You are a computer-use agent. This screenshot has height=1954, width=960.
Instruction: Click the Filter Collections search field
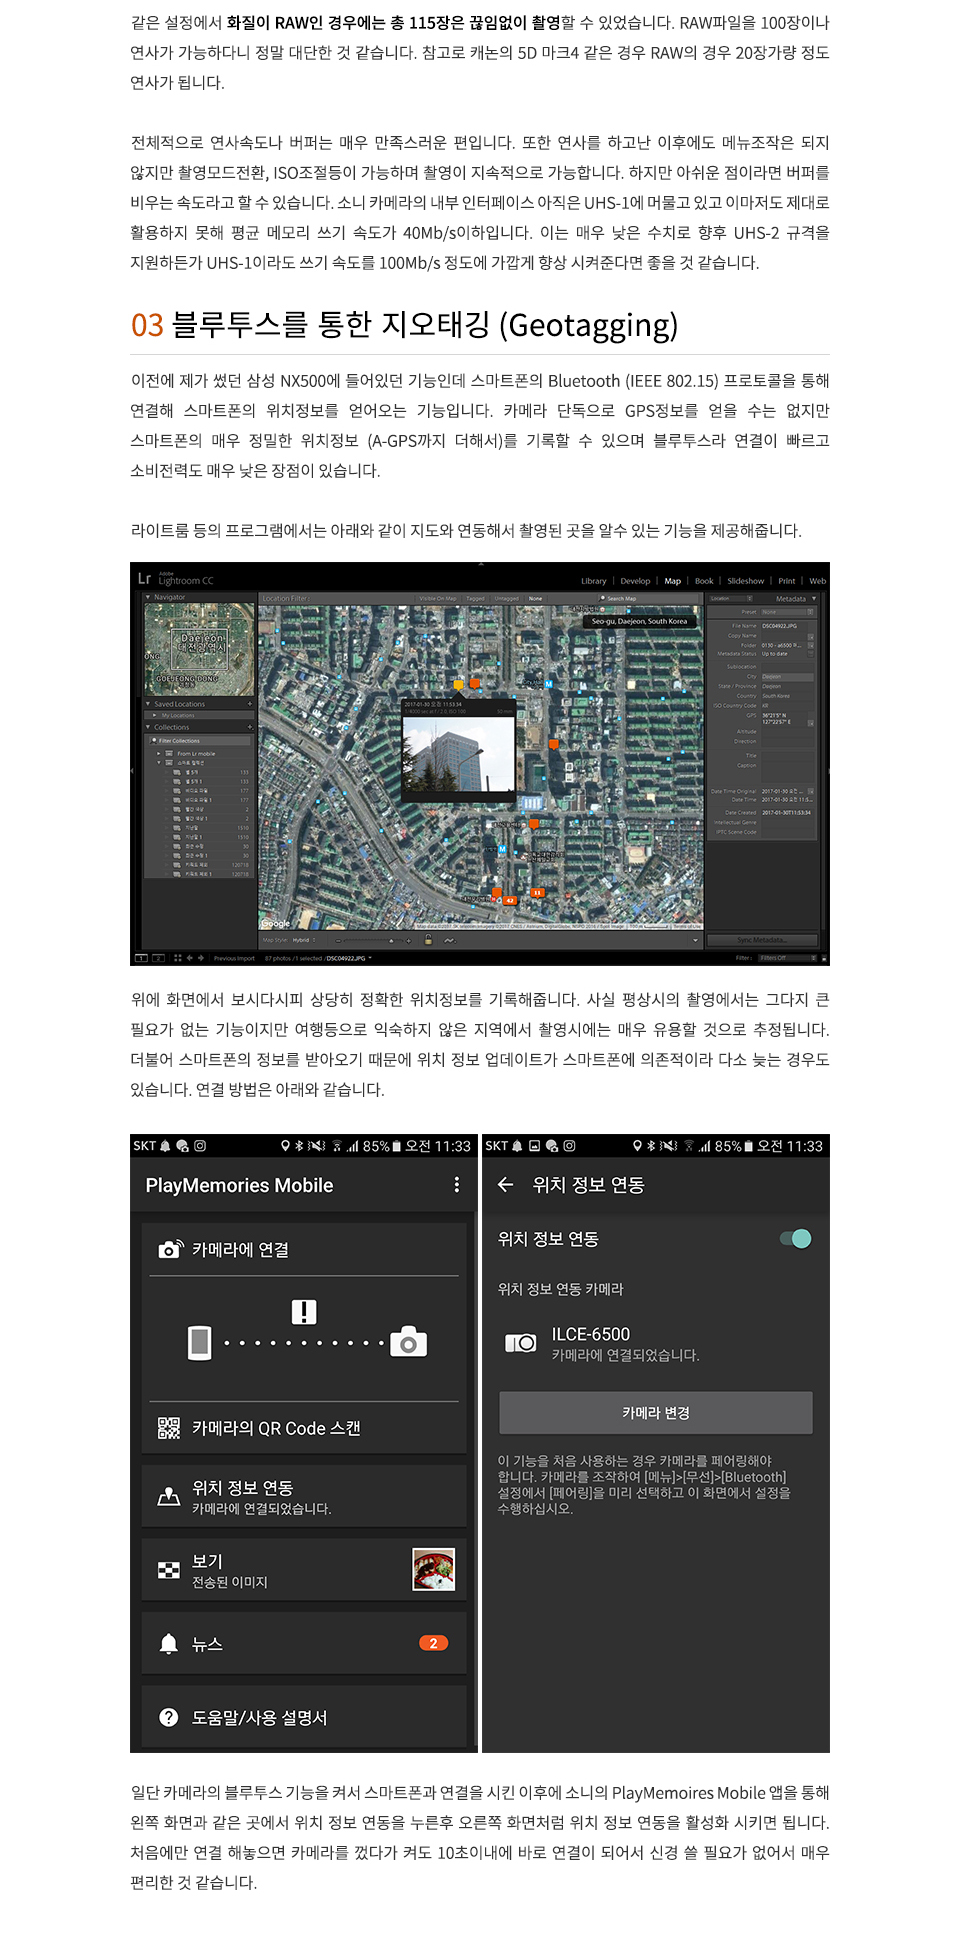[199, 741]
